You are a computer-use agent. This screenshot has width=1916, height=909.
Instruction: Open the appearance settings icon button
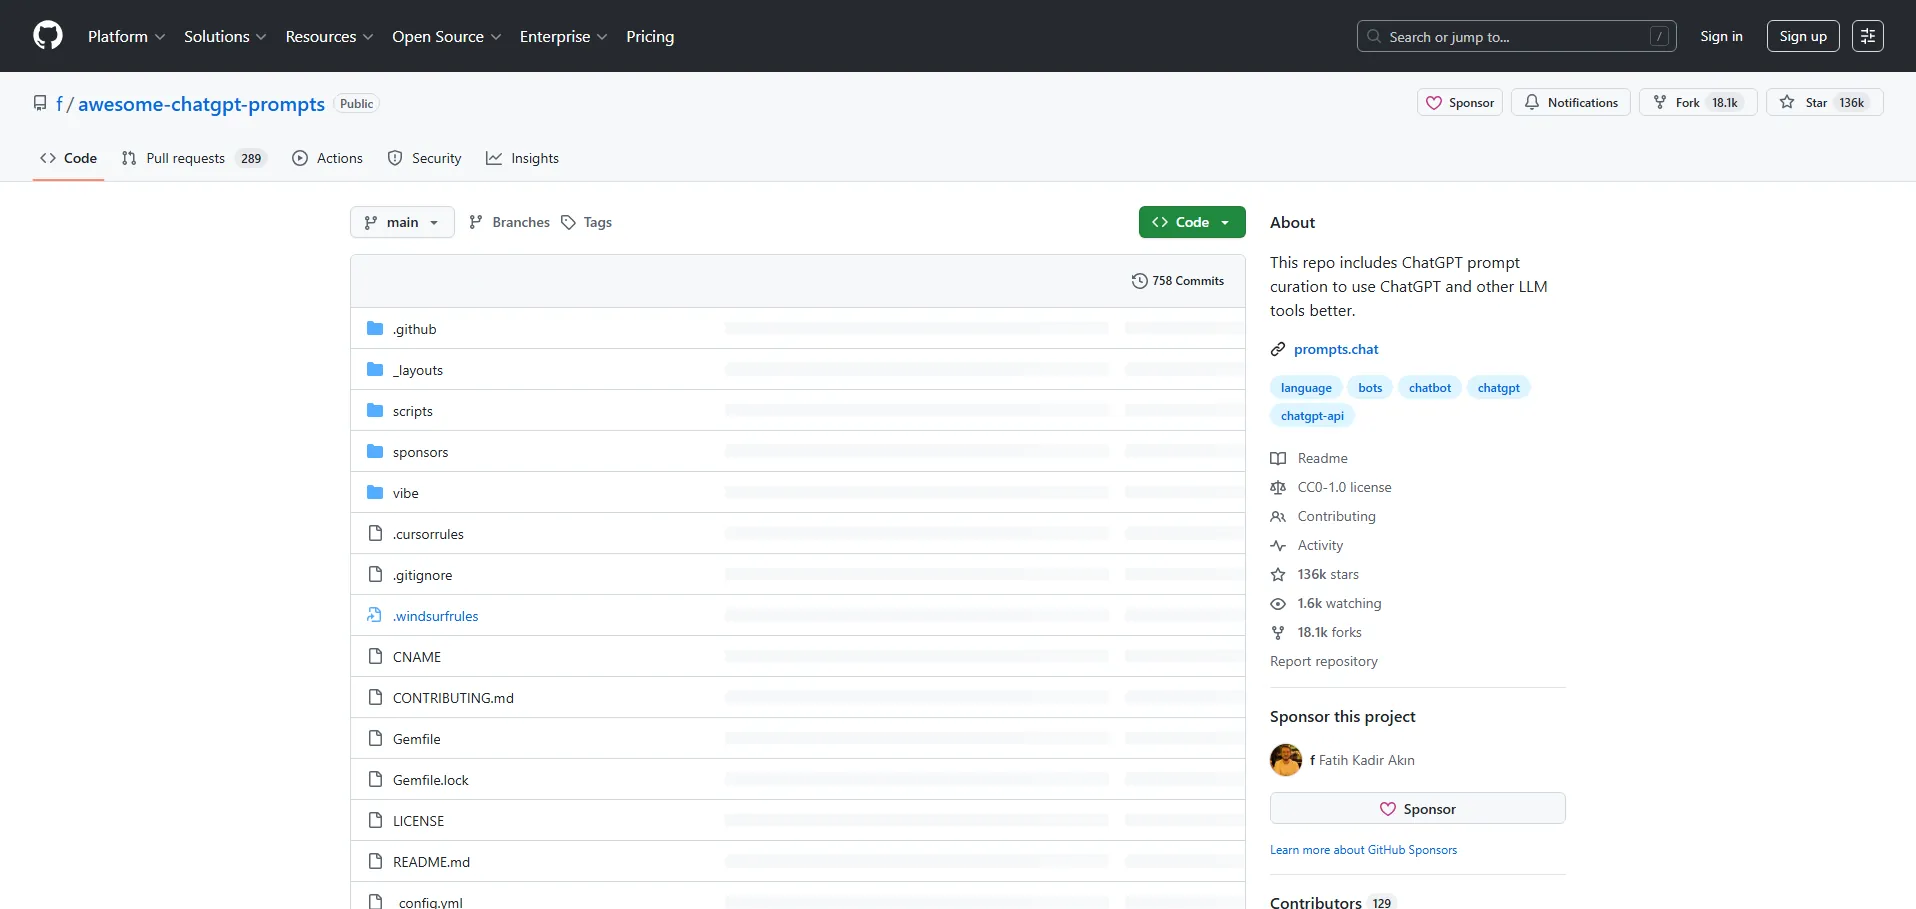coord(1867,36)
